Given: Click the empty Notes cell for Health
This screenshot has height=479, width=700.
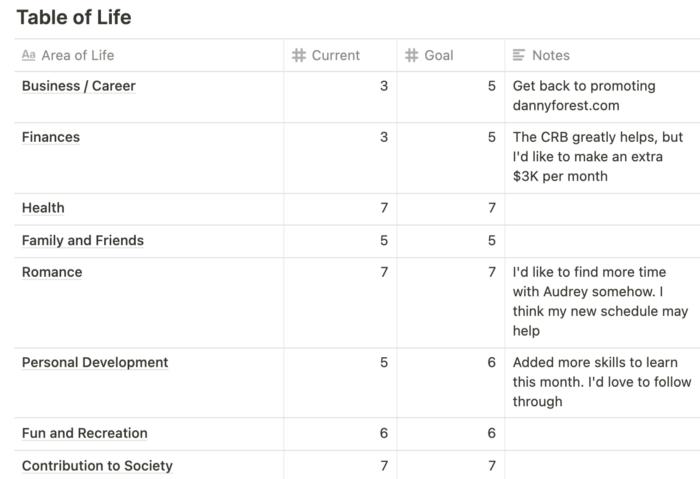Looking at the screenshot, I should 602,209.
